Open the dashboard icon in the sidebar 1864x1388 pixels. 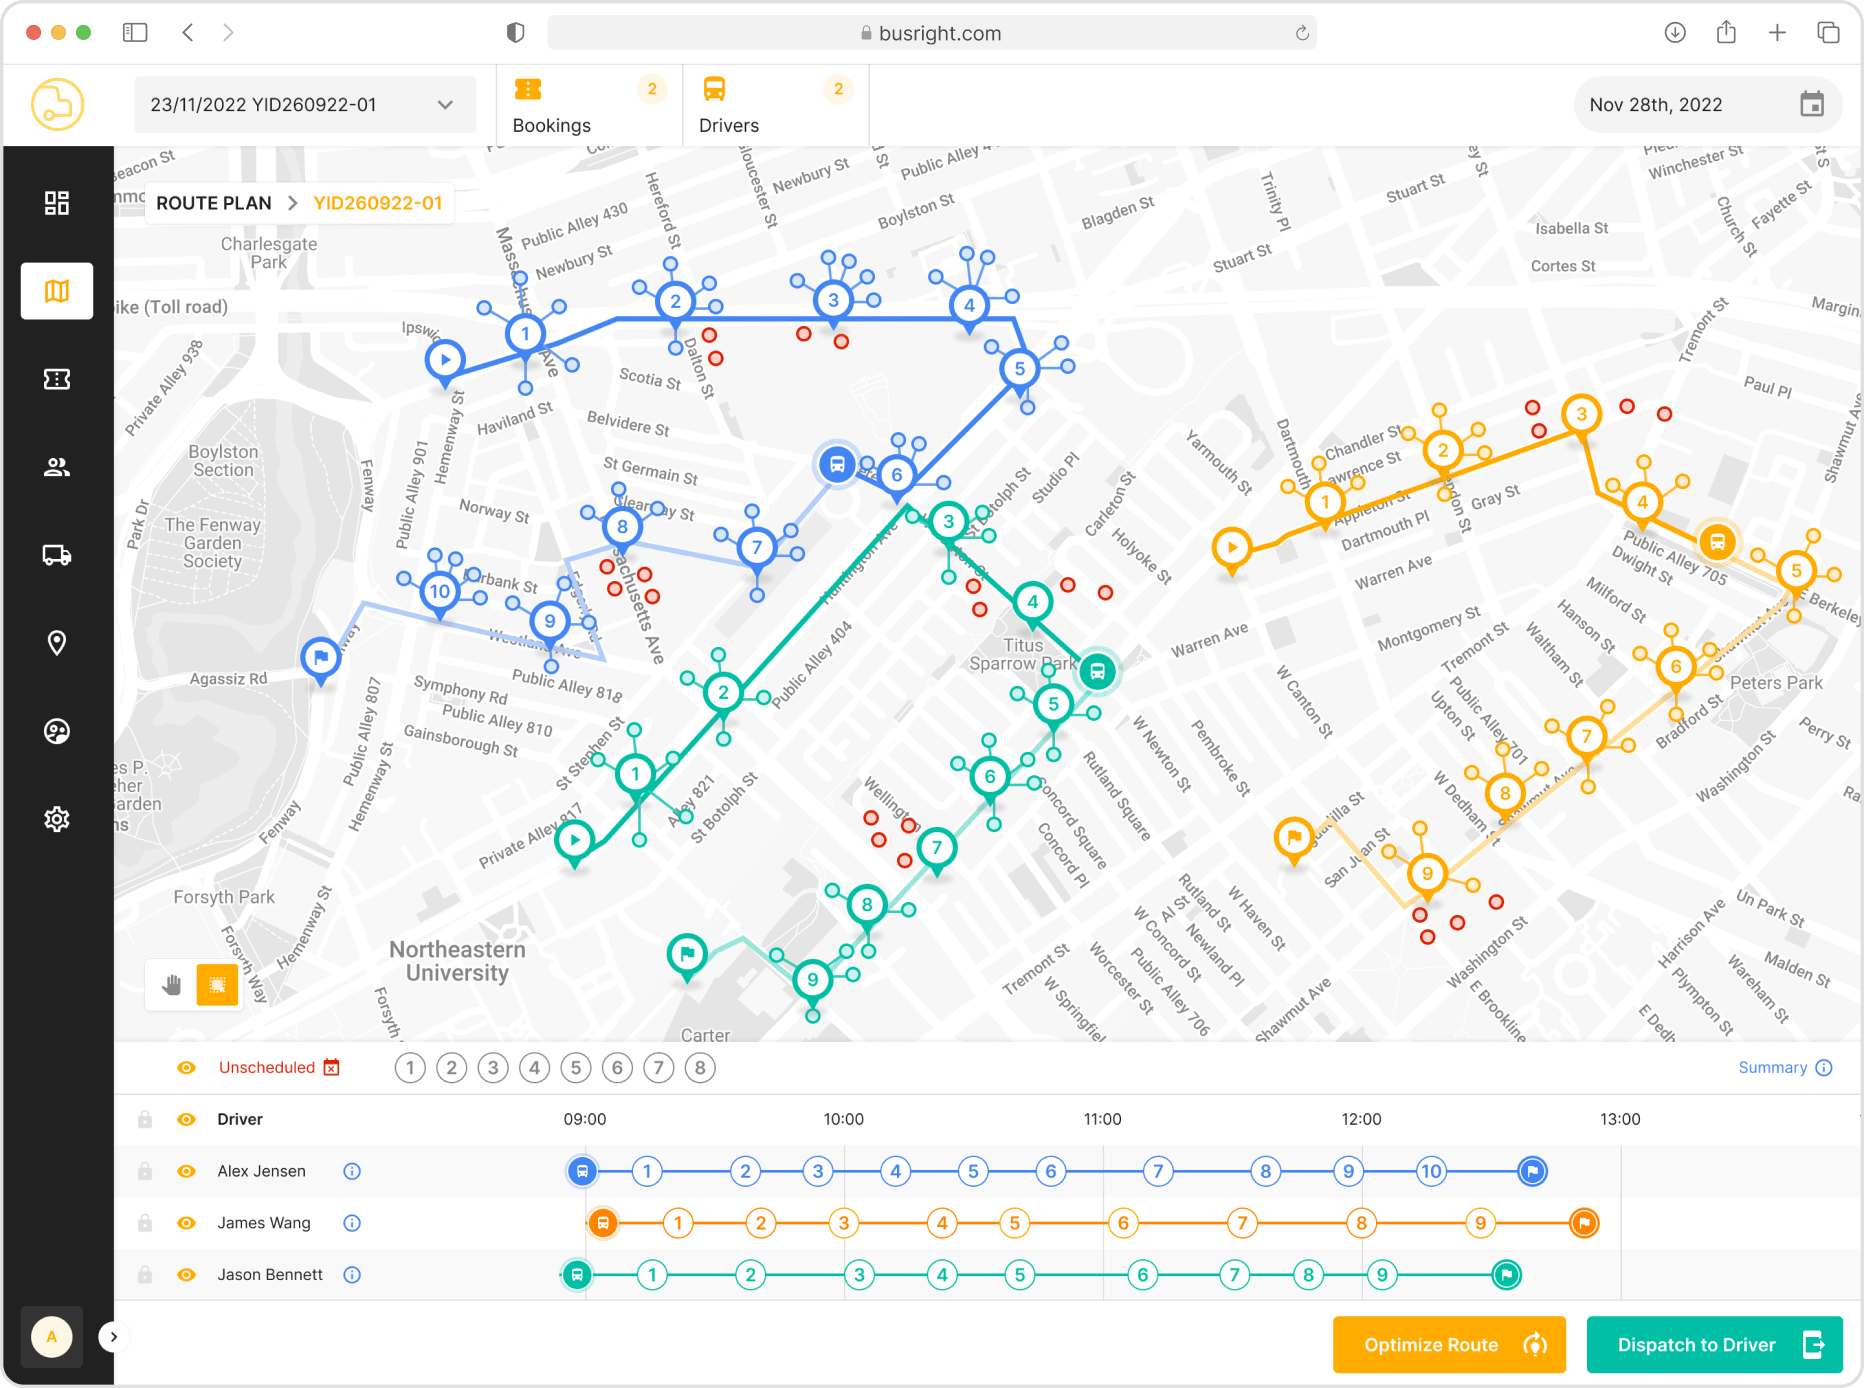[x=57, y=203]
